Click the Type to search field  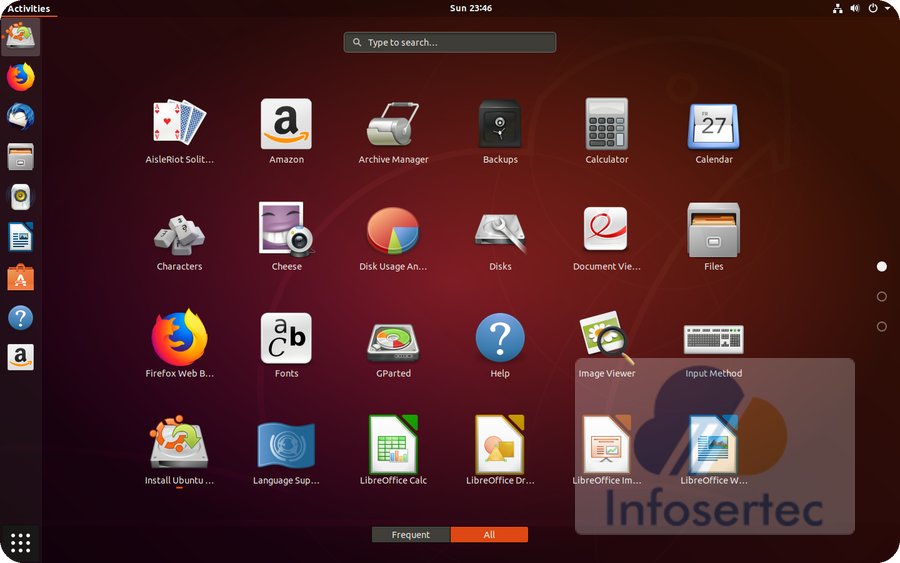point(450,43)
